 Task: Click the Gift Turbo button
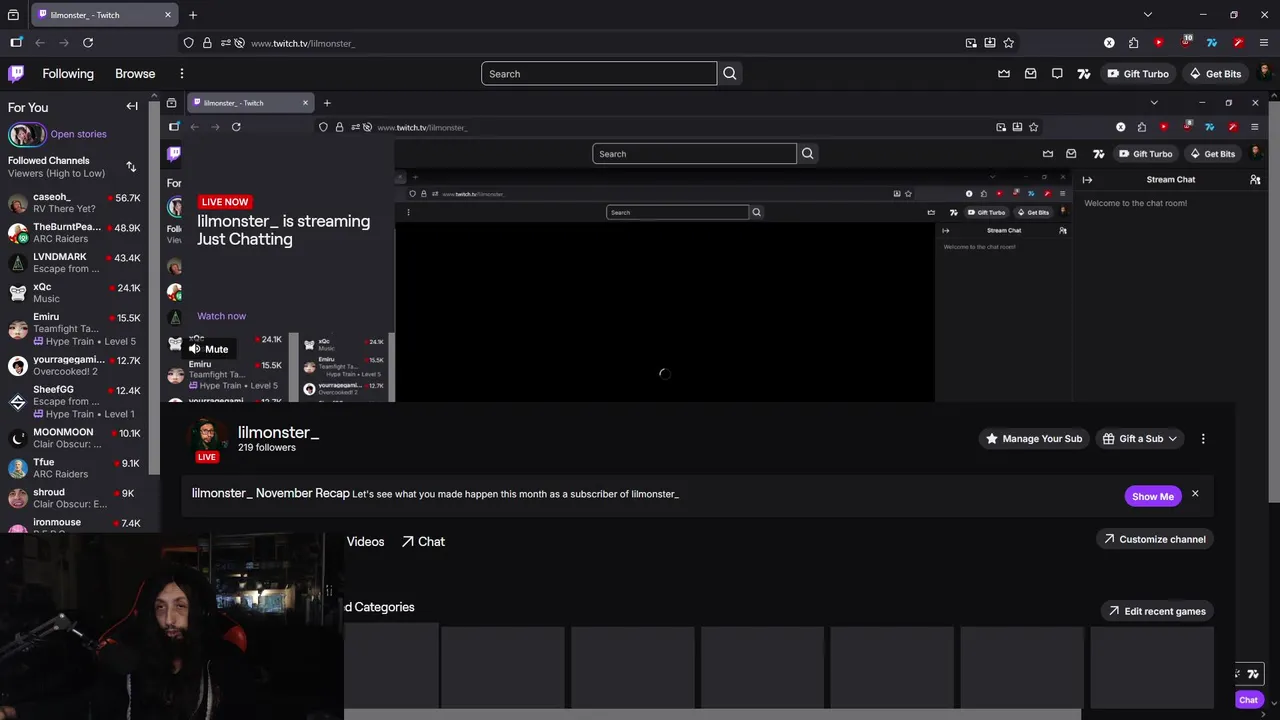tap(1138, 73)
